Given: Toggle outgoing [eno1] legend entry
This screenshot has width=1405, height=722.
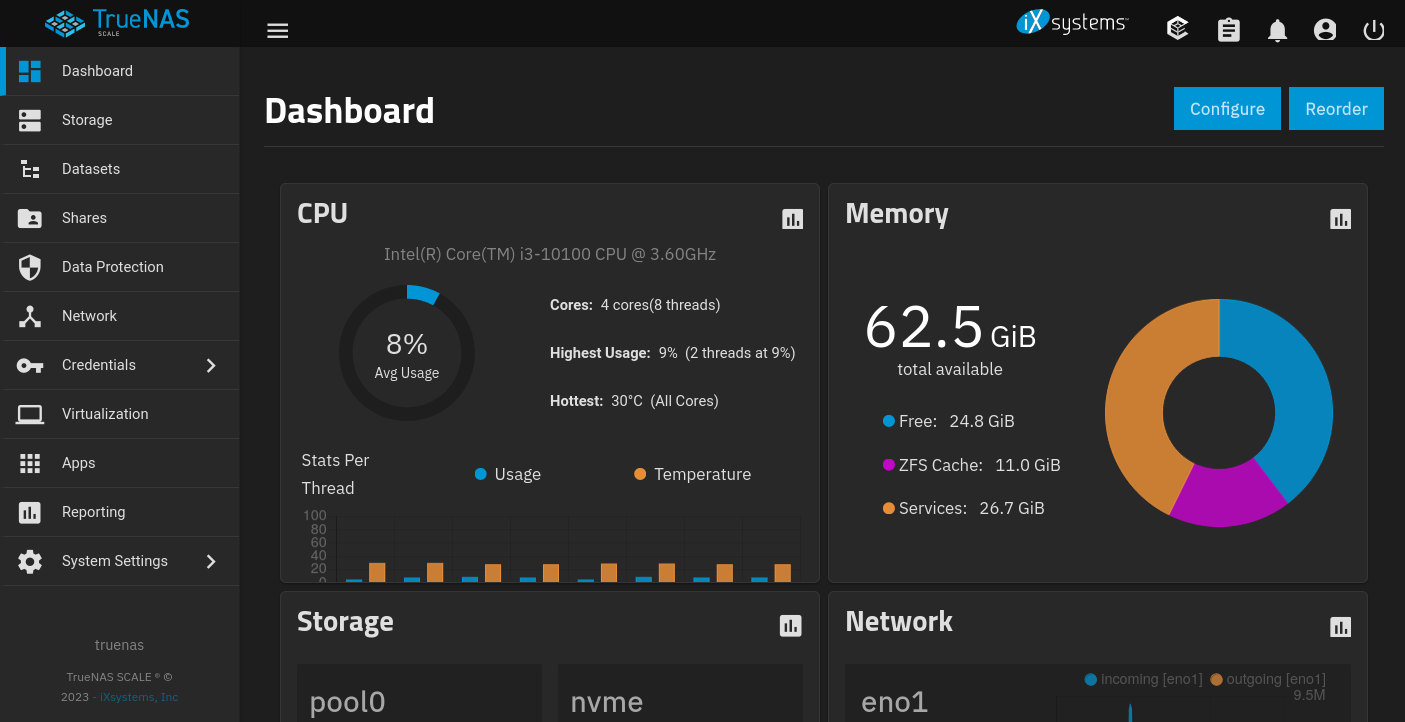Looking at the screenshot, I should [1268, 679].
